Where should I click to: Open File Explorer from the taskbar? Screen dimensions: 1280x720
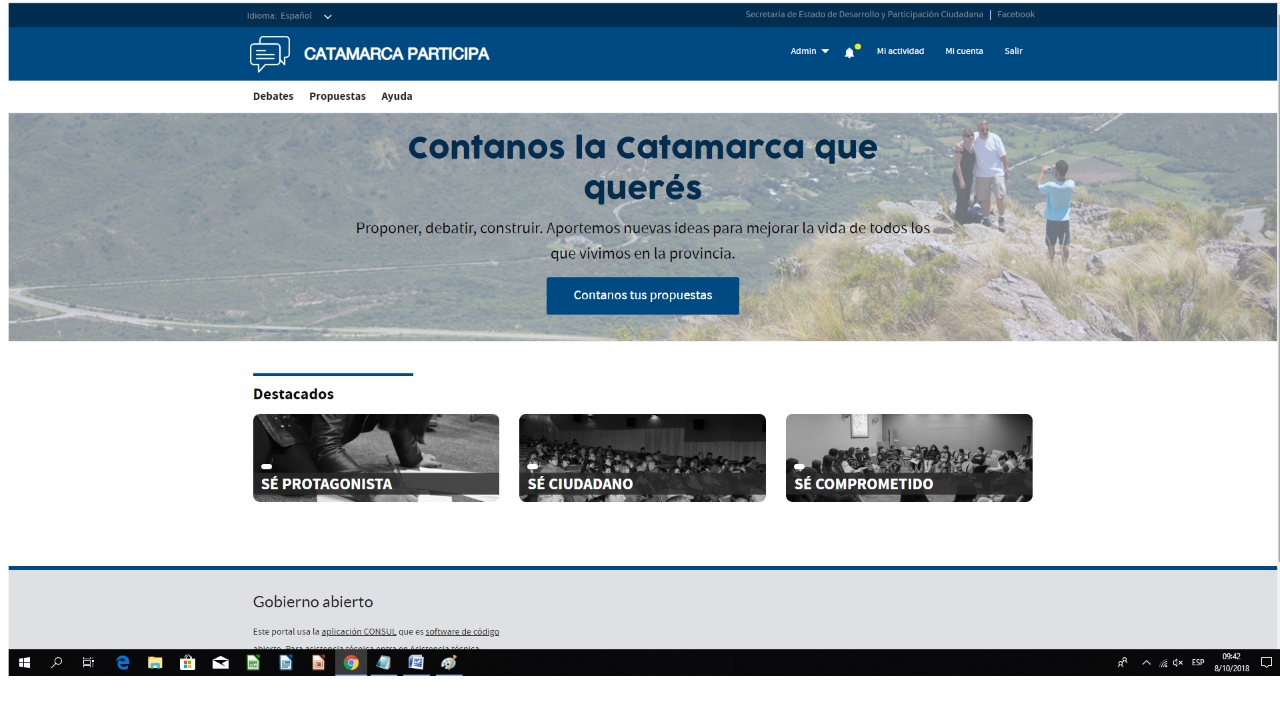[155, 663]
